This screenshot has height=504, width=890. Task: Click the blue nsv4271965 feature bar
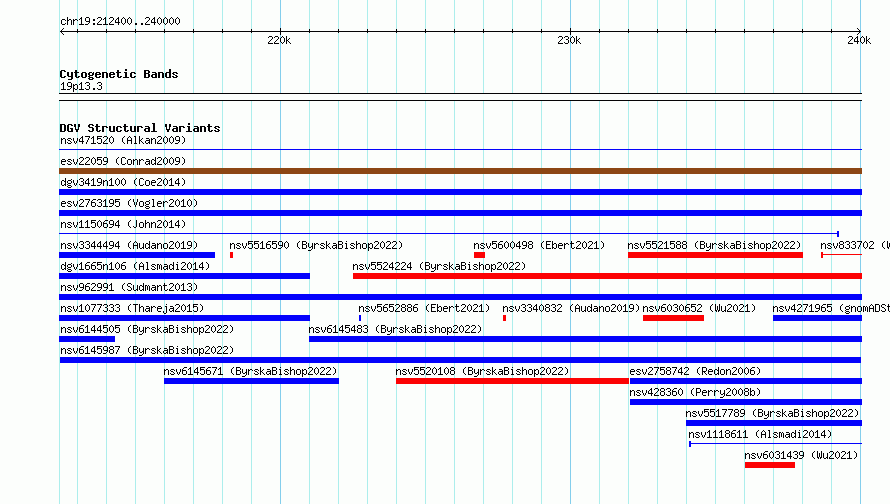click(817, 318)
